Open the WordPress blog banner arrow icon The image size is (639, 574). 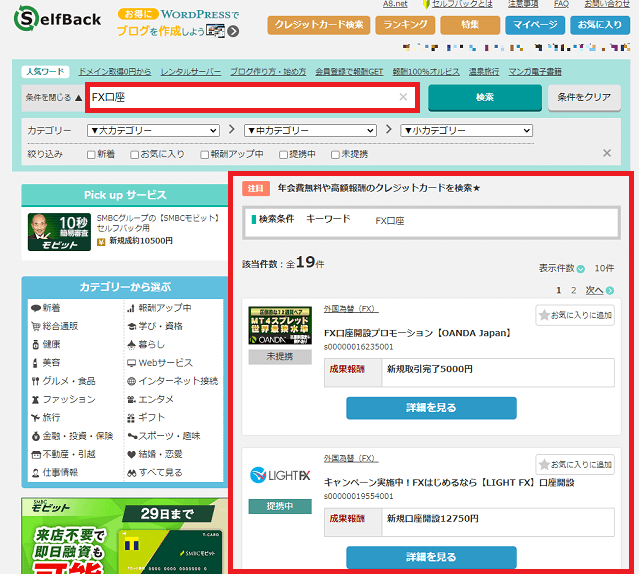[233, 31]
